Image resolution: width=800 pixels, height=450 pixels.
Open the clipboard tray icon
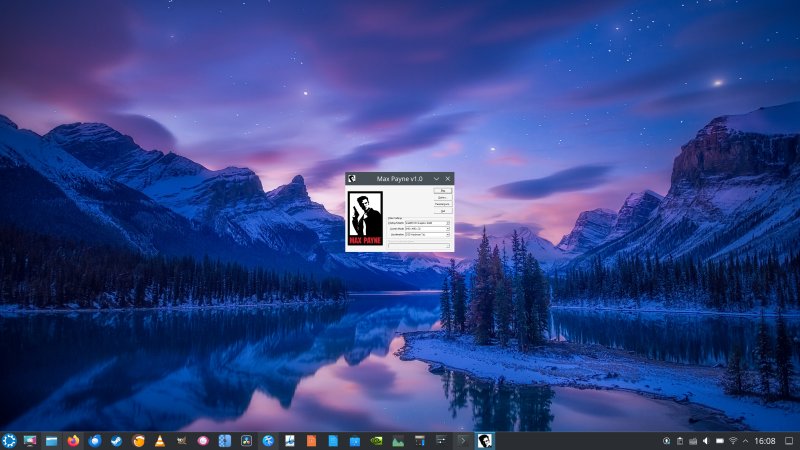point(680,441)
